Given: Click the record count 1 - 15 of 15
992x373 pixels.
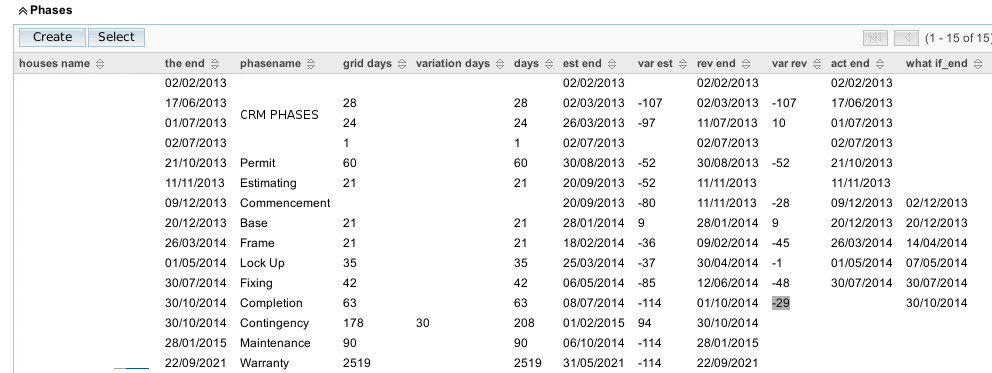Looking at the screenshot, I should pos(958,38).
